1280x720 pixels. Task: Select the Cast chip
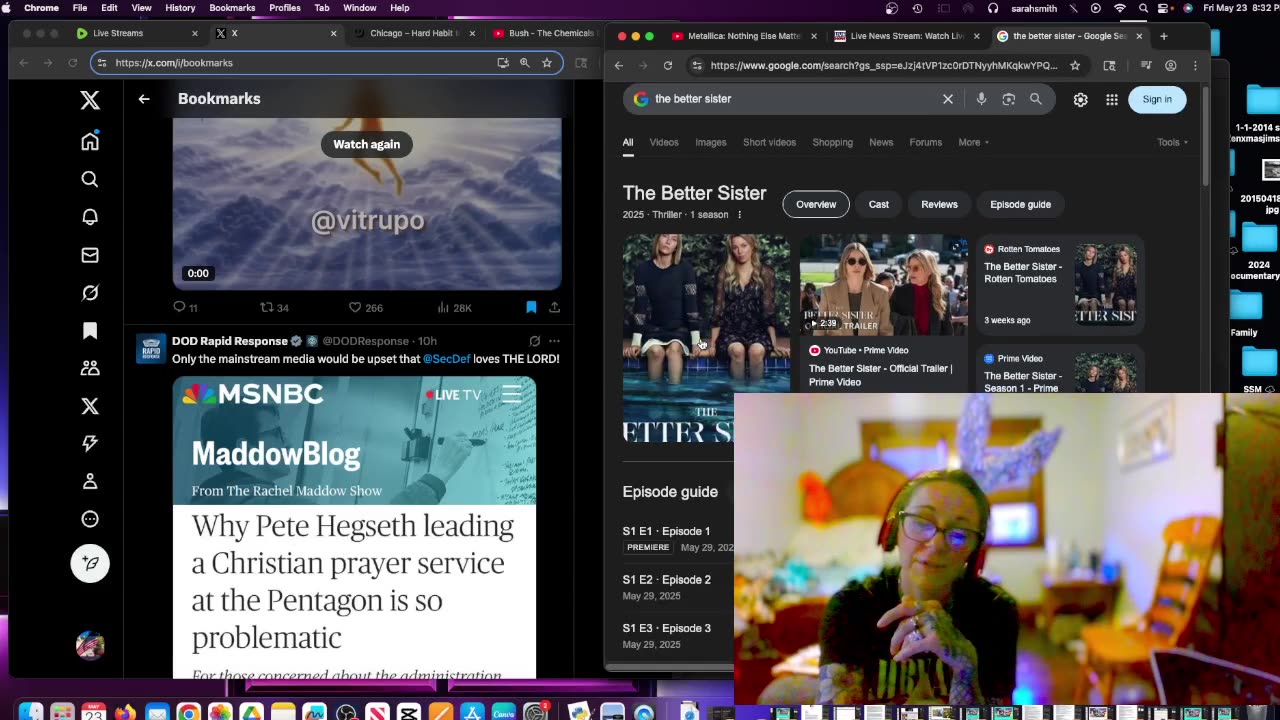pos(879,204)
